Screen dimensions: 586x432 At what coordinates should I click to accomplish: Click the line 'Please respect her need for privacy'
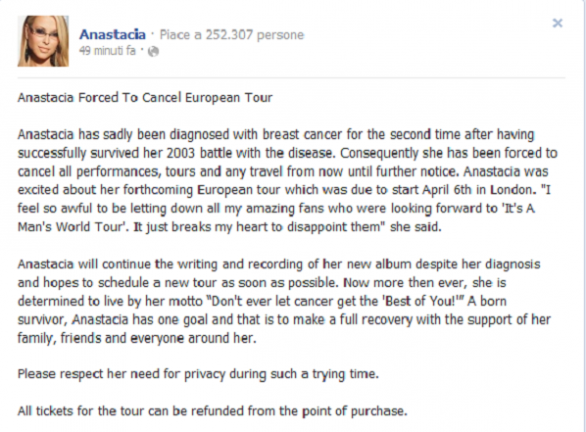click(198, 374)
